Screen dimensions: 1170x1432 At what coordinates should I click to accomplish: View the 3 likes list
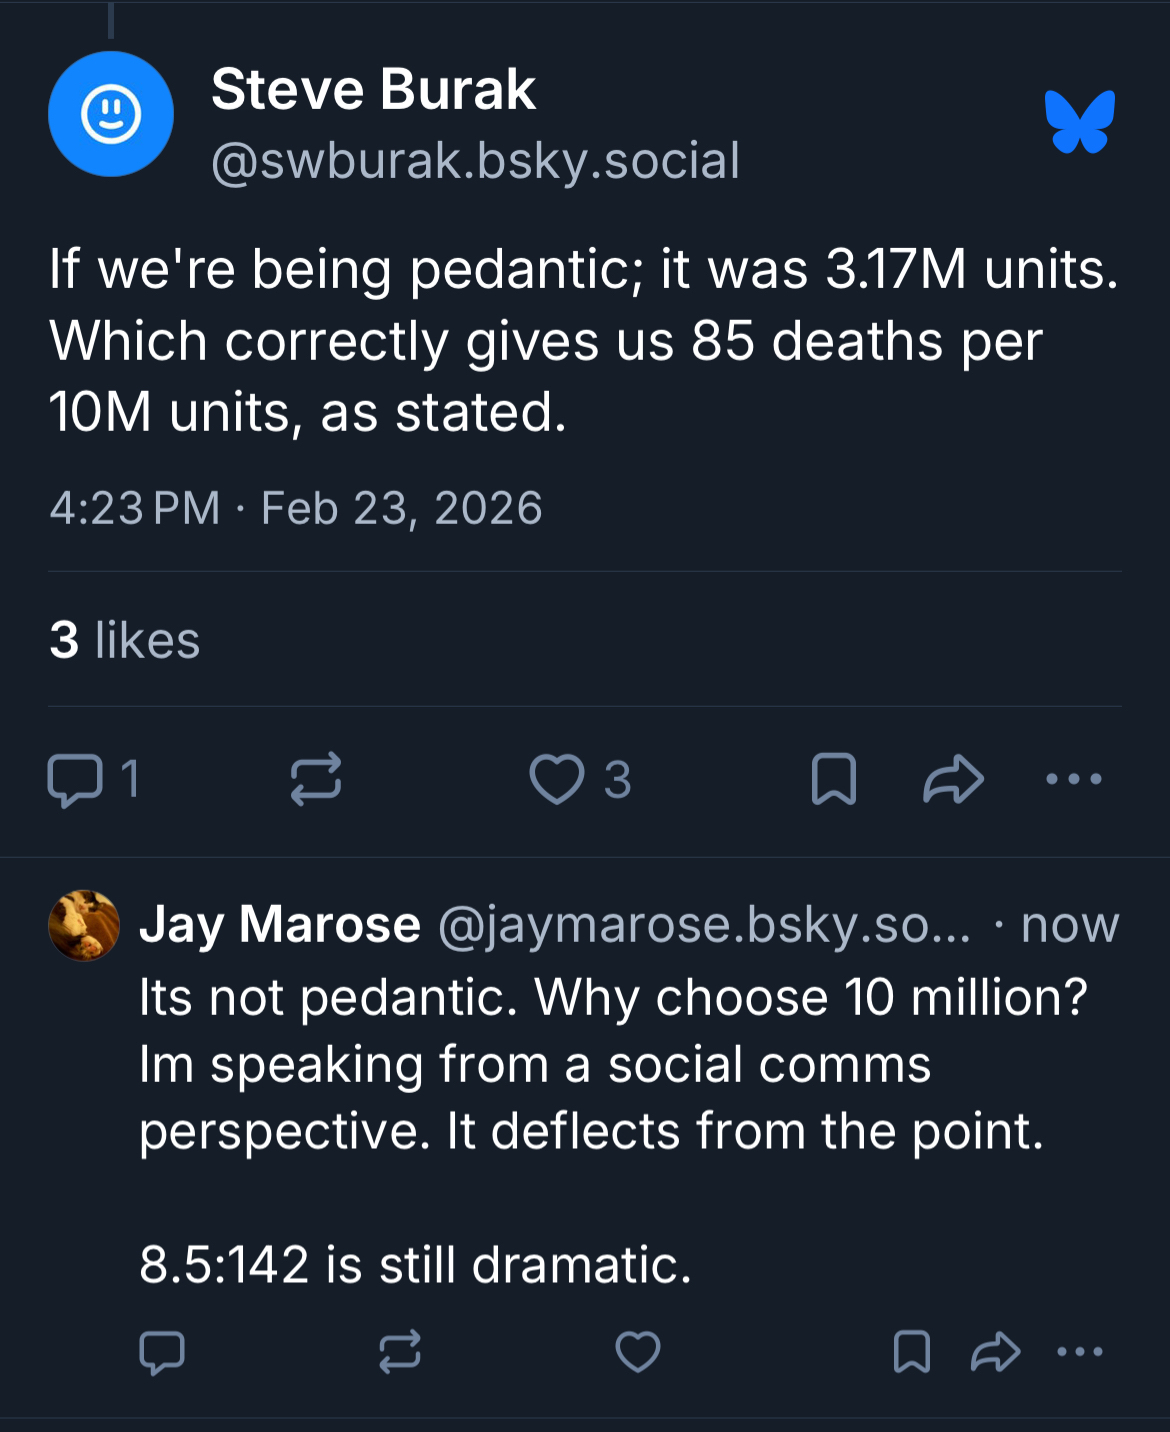point(125,640)
